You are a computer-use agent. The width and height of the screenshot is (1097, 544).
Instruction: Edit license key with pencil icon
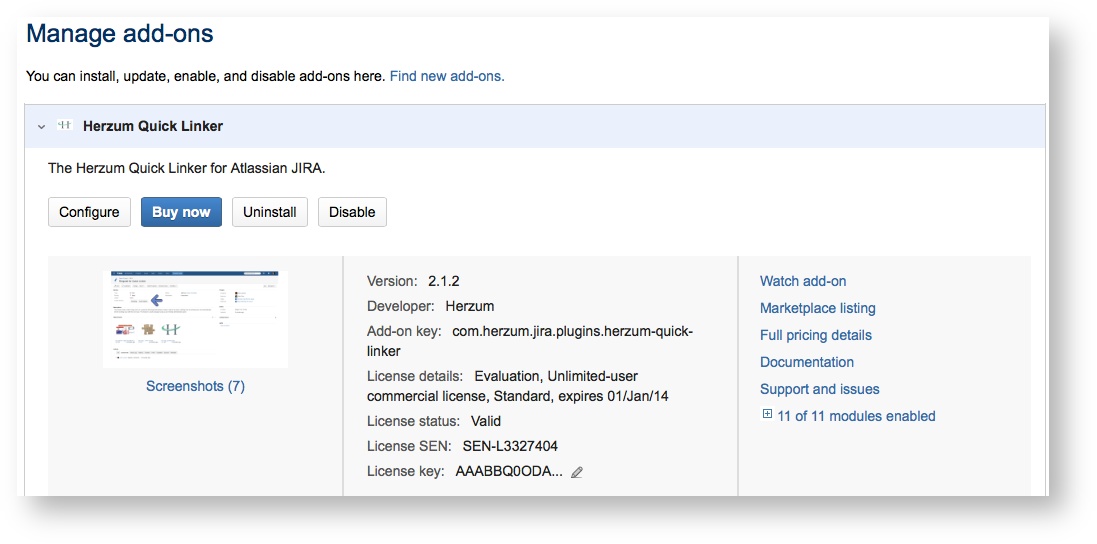[x=577, y=472]
